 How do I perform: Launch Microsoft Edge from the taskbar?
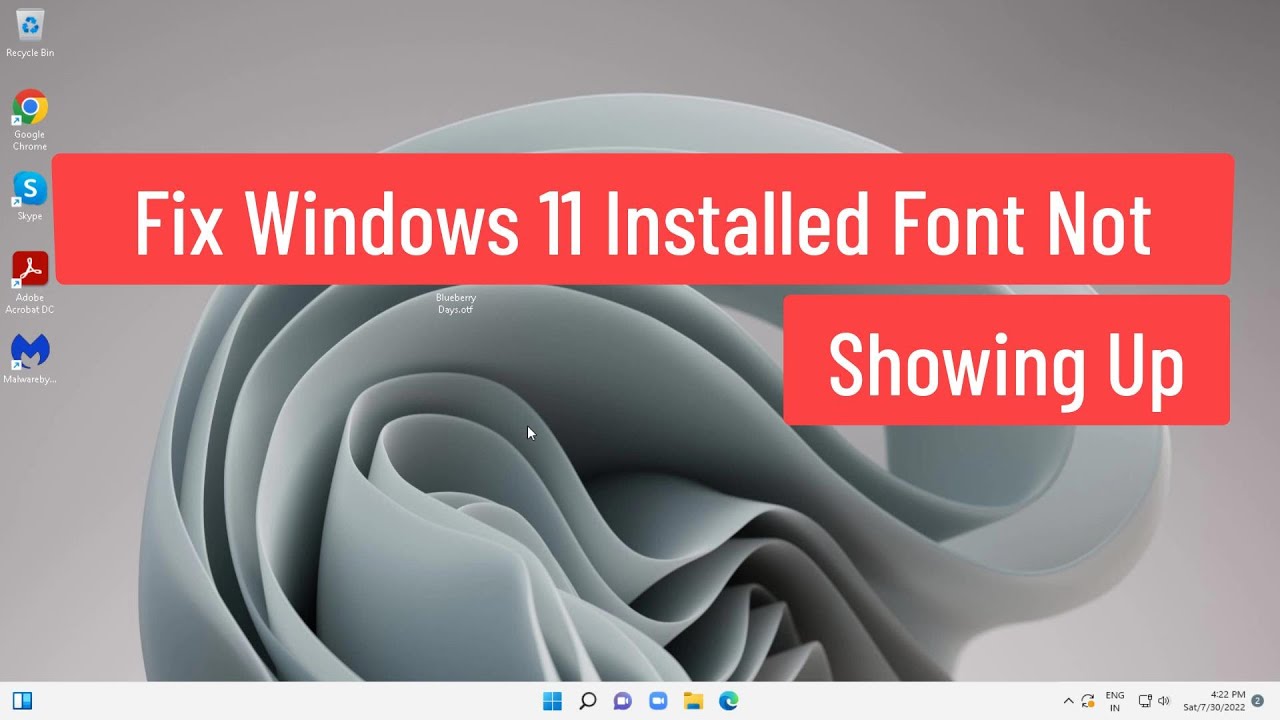729,701
